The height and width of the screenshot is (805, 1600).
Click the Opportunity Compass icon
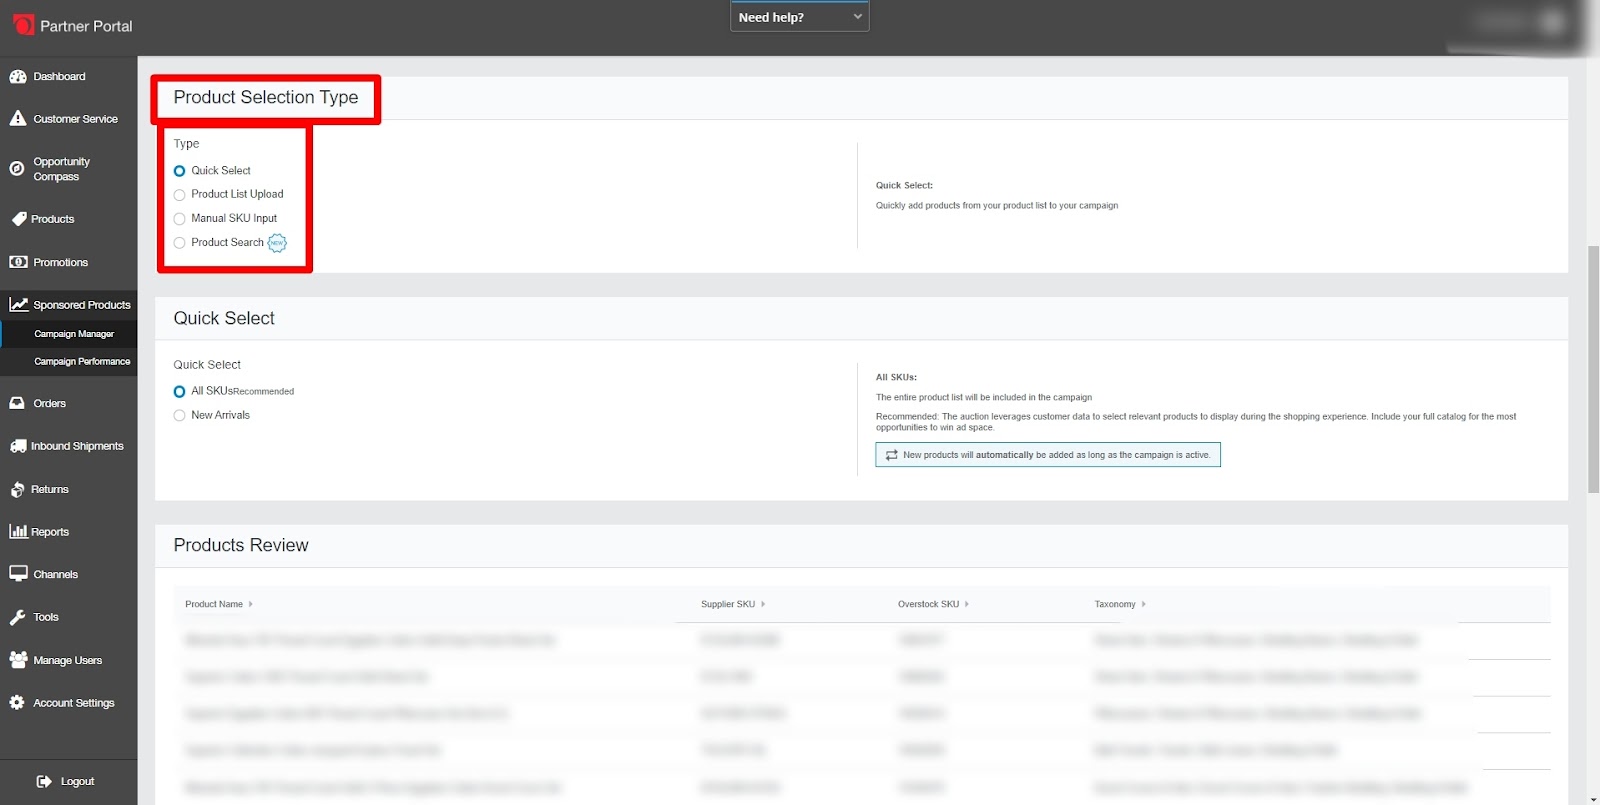(x=17, y=168)
